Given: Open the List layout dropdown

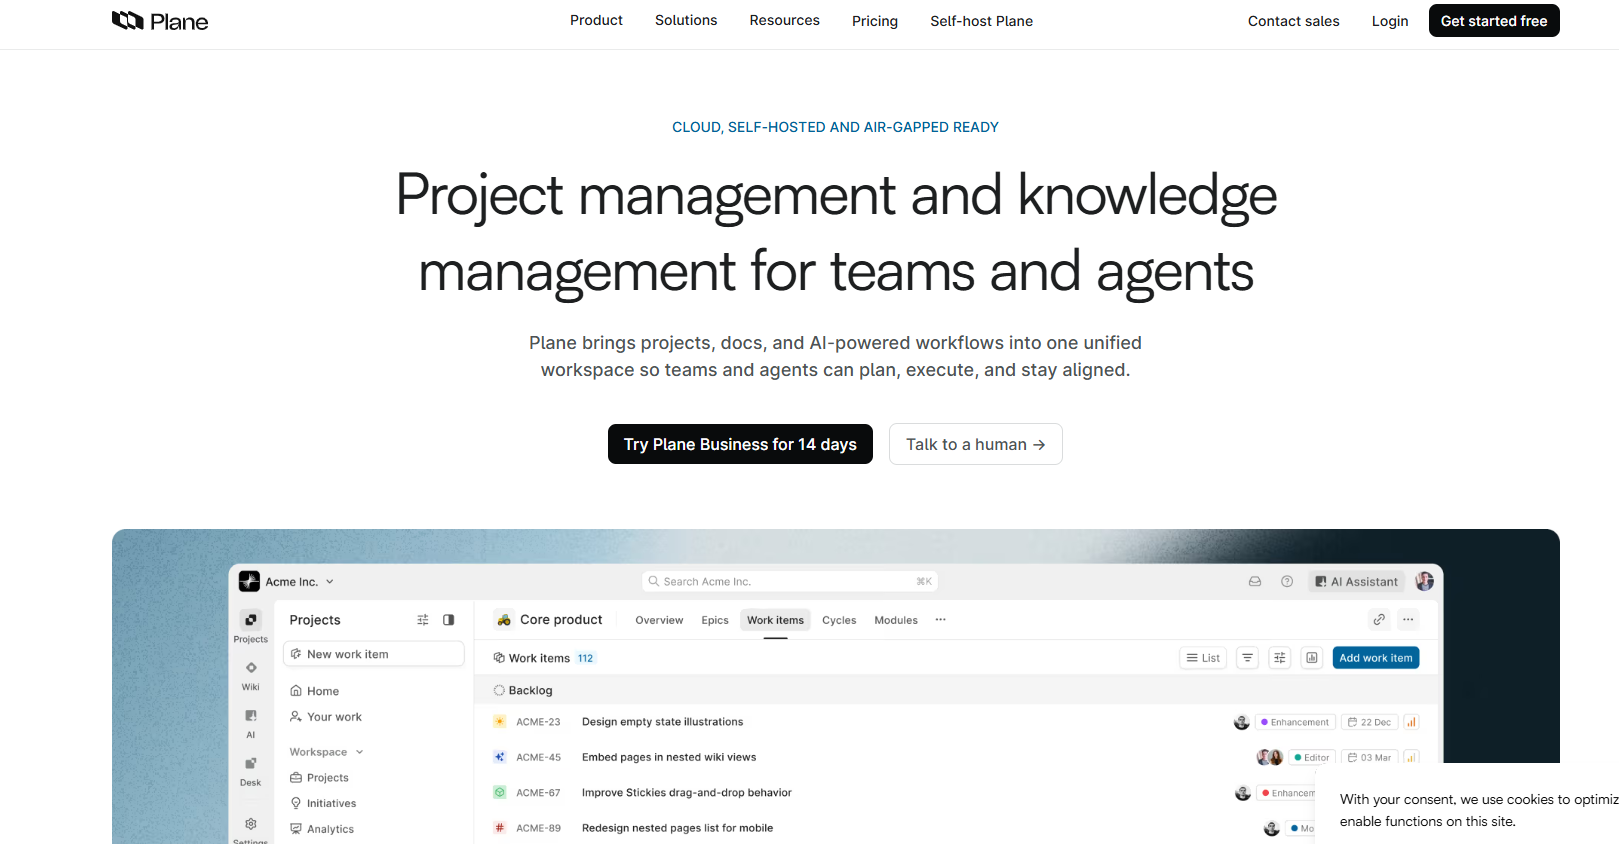Looking at the screenshot, I should 1203,658.
